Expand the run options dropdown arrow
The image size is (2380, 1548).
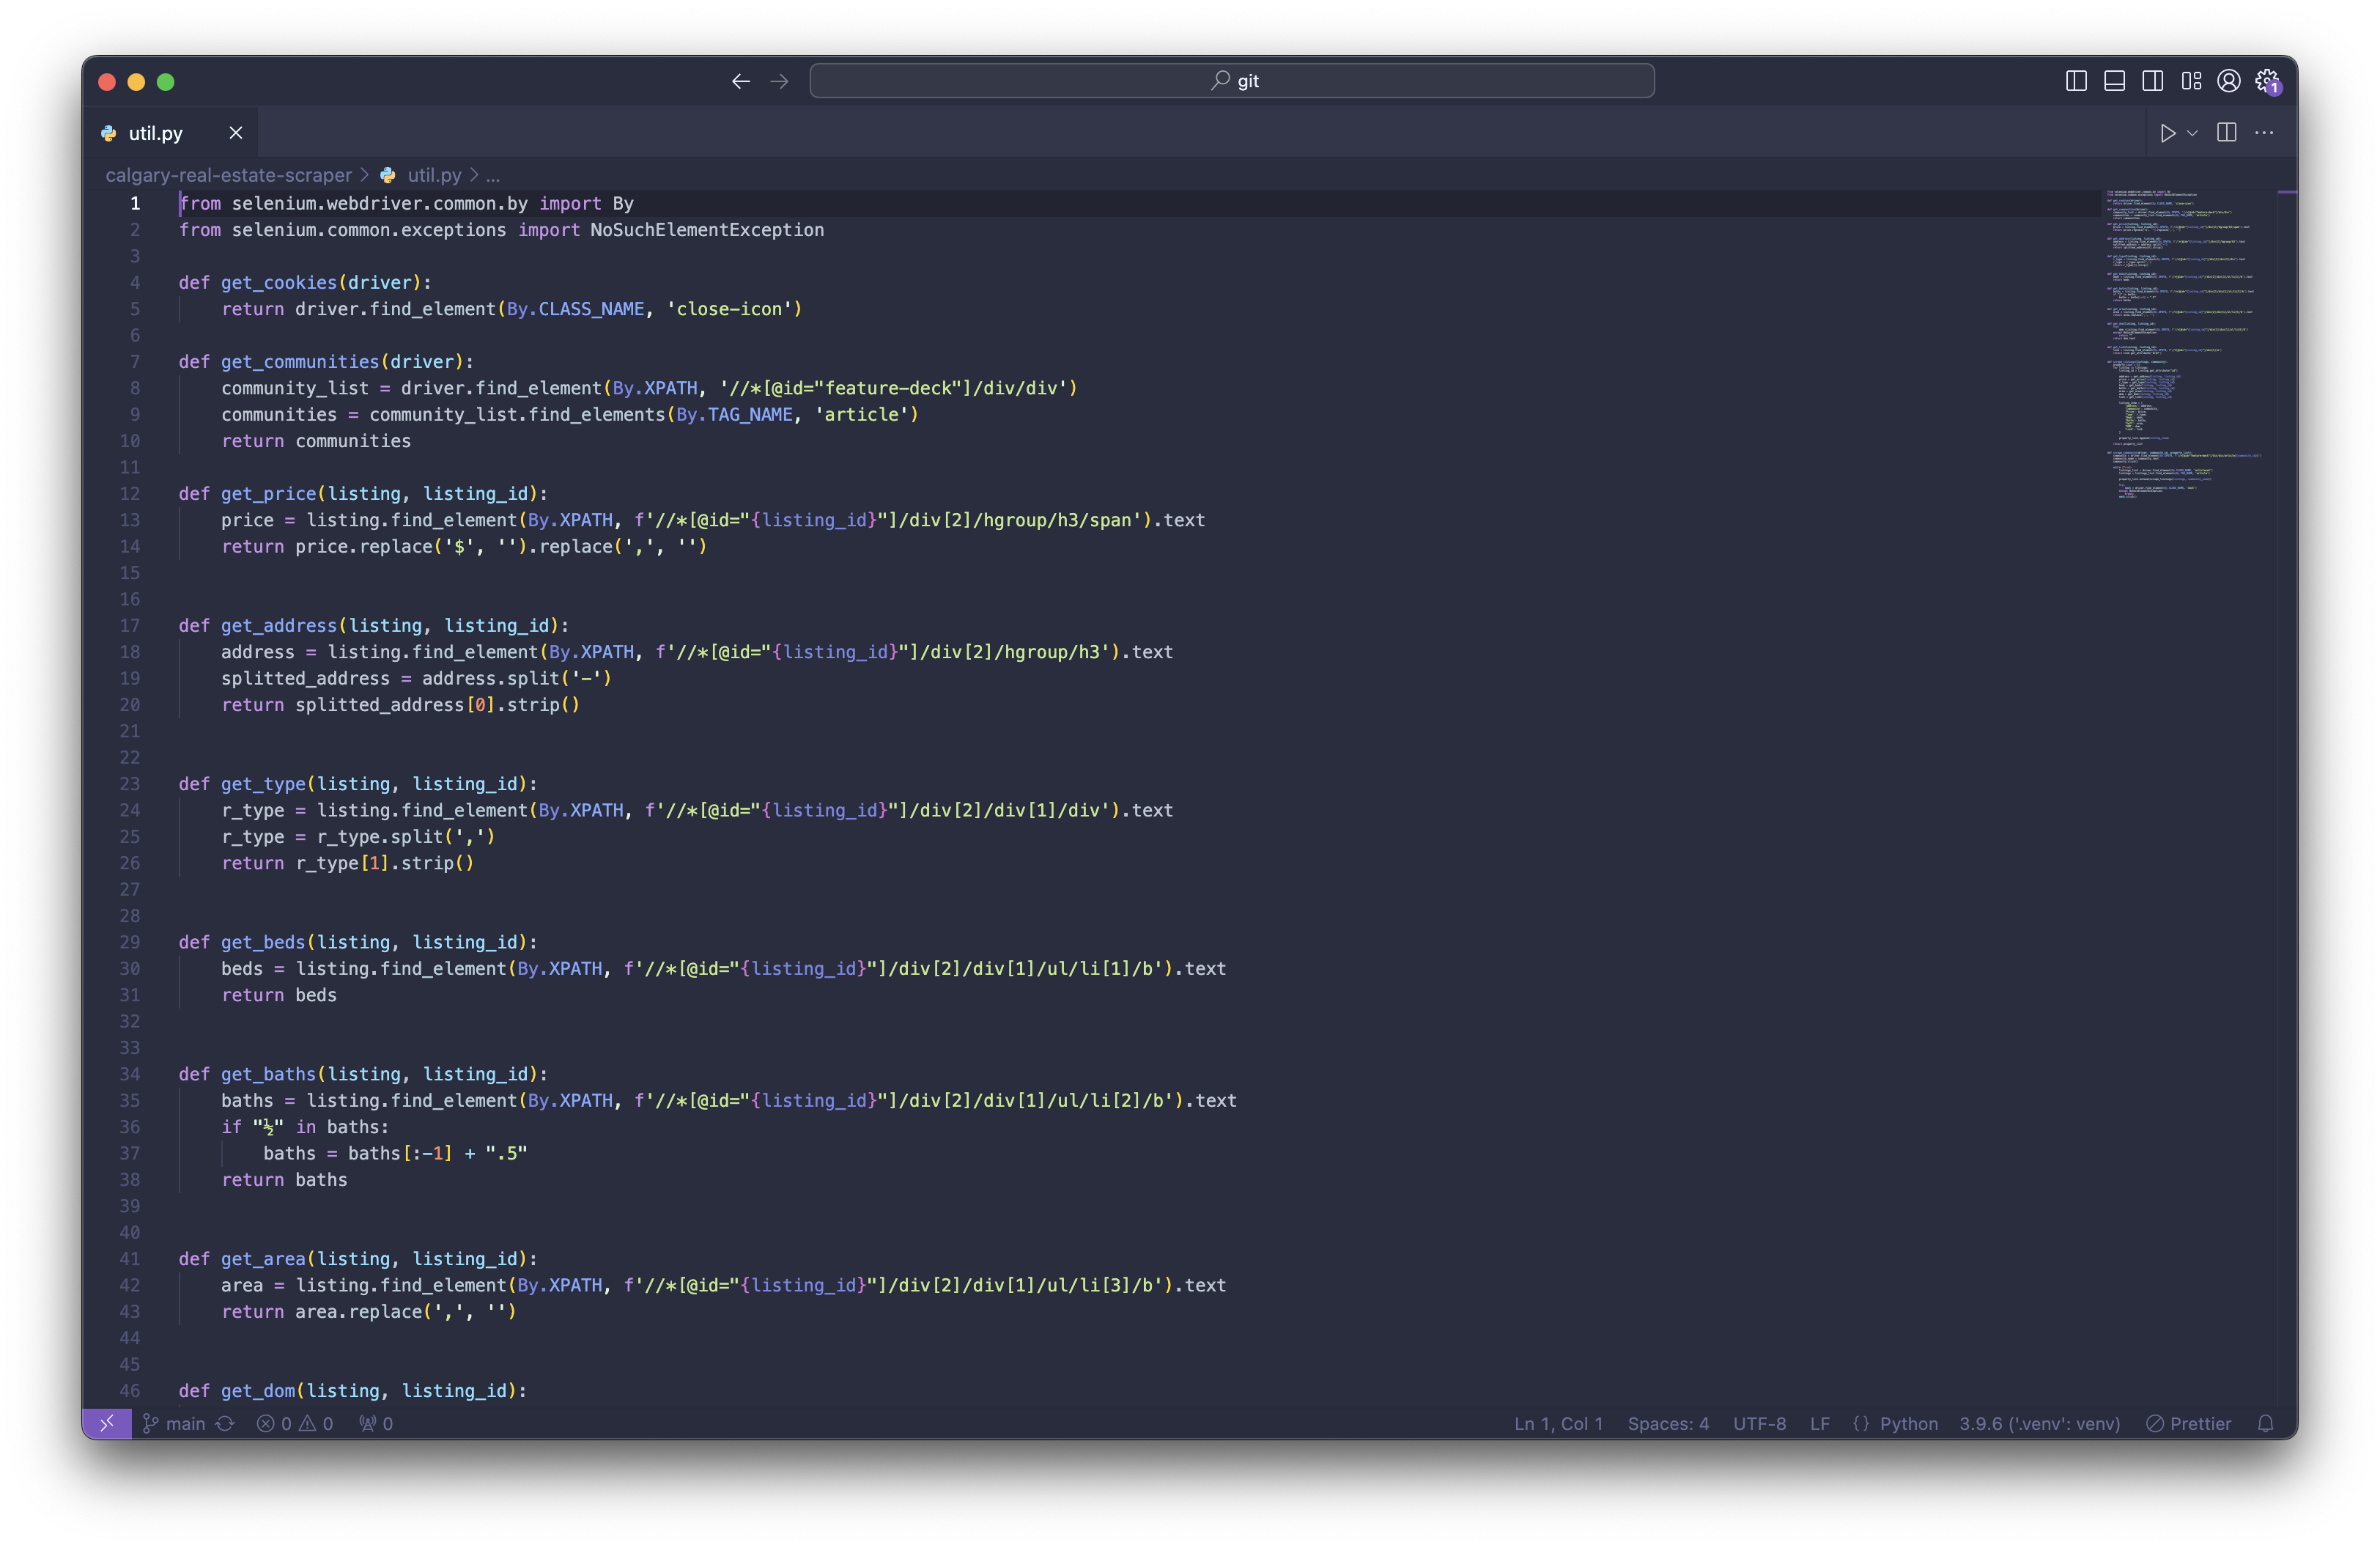pos(2192,133)
